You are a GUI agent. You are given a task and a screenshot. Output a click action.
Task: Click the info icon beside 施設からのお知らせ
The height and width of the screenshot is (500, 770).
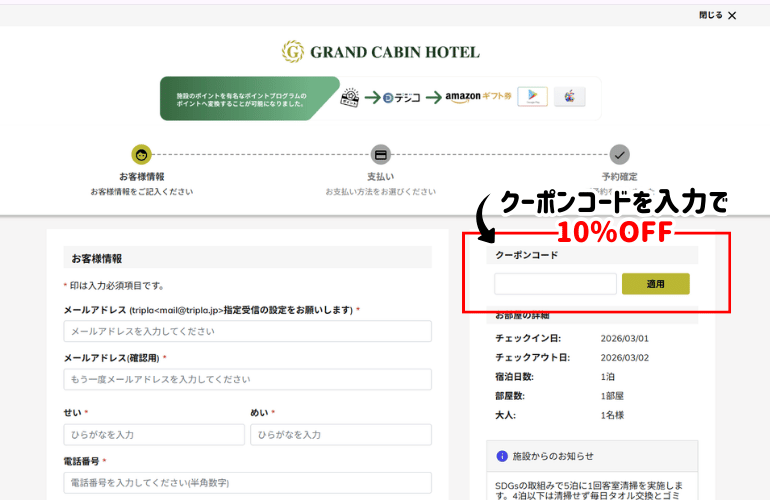tap(502, 456)
